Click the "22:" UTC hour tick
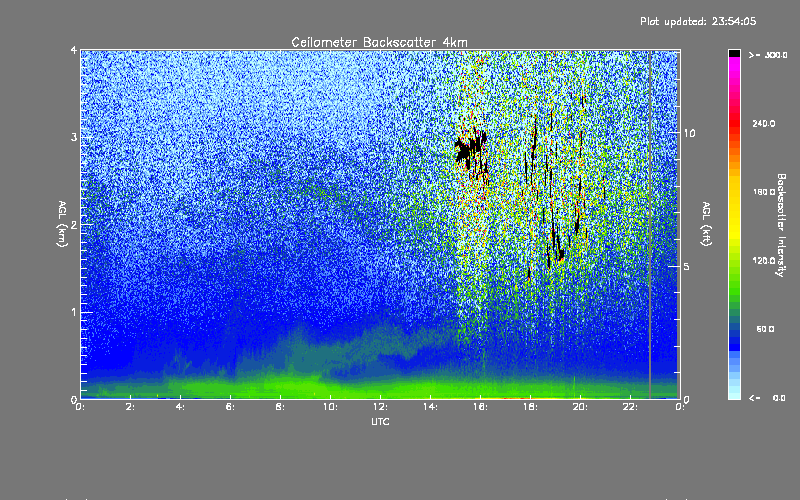800x500 pixels. 630,407
